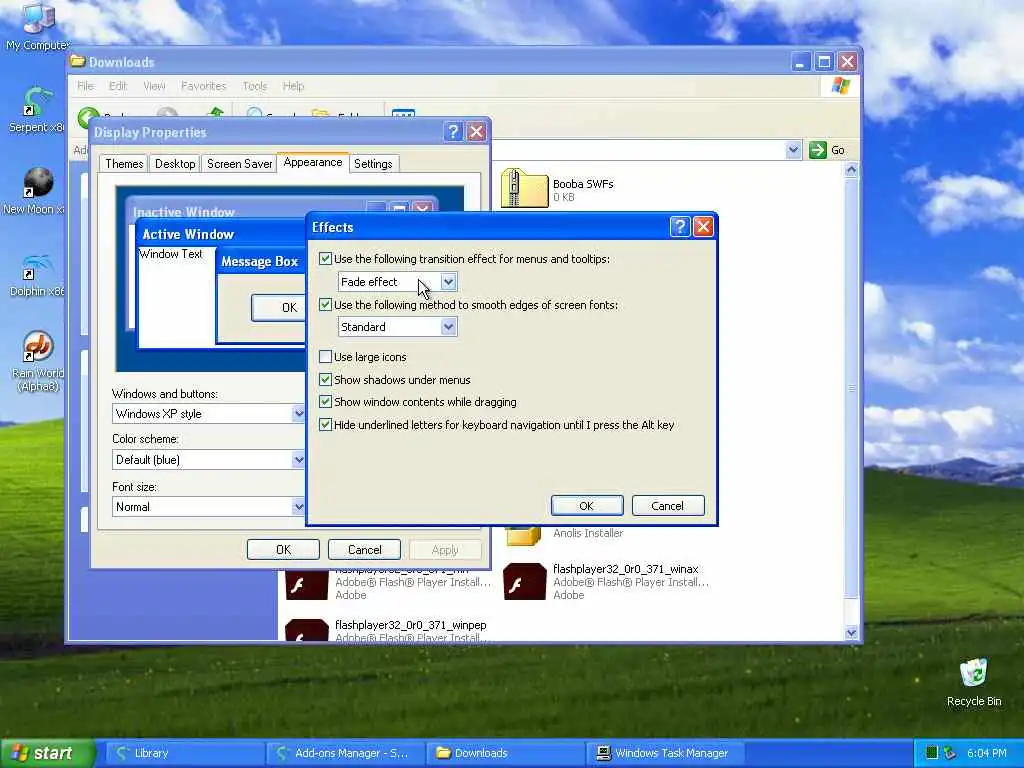
Task: Open the Help menu in Downloads
Action: pyautogui.click(x=293, y=86)
